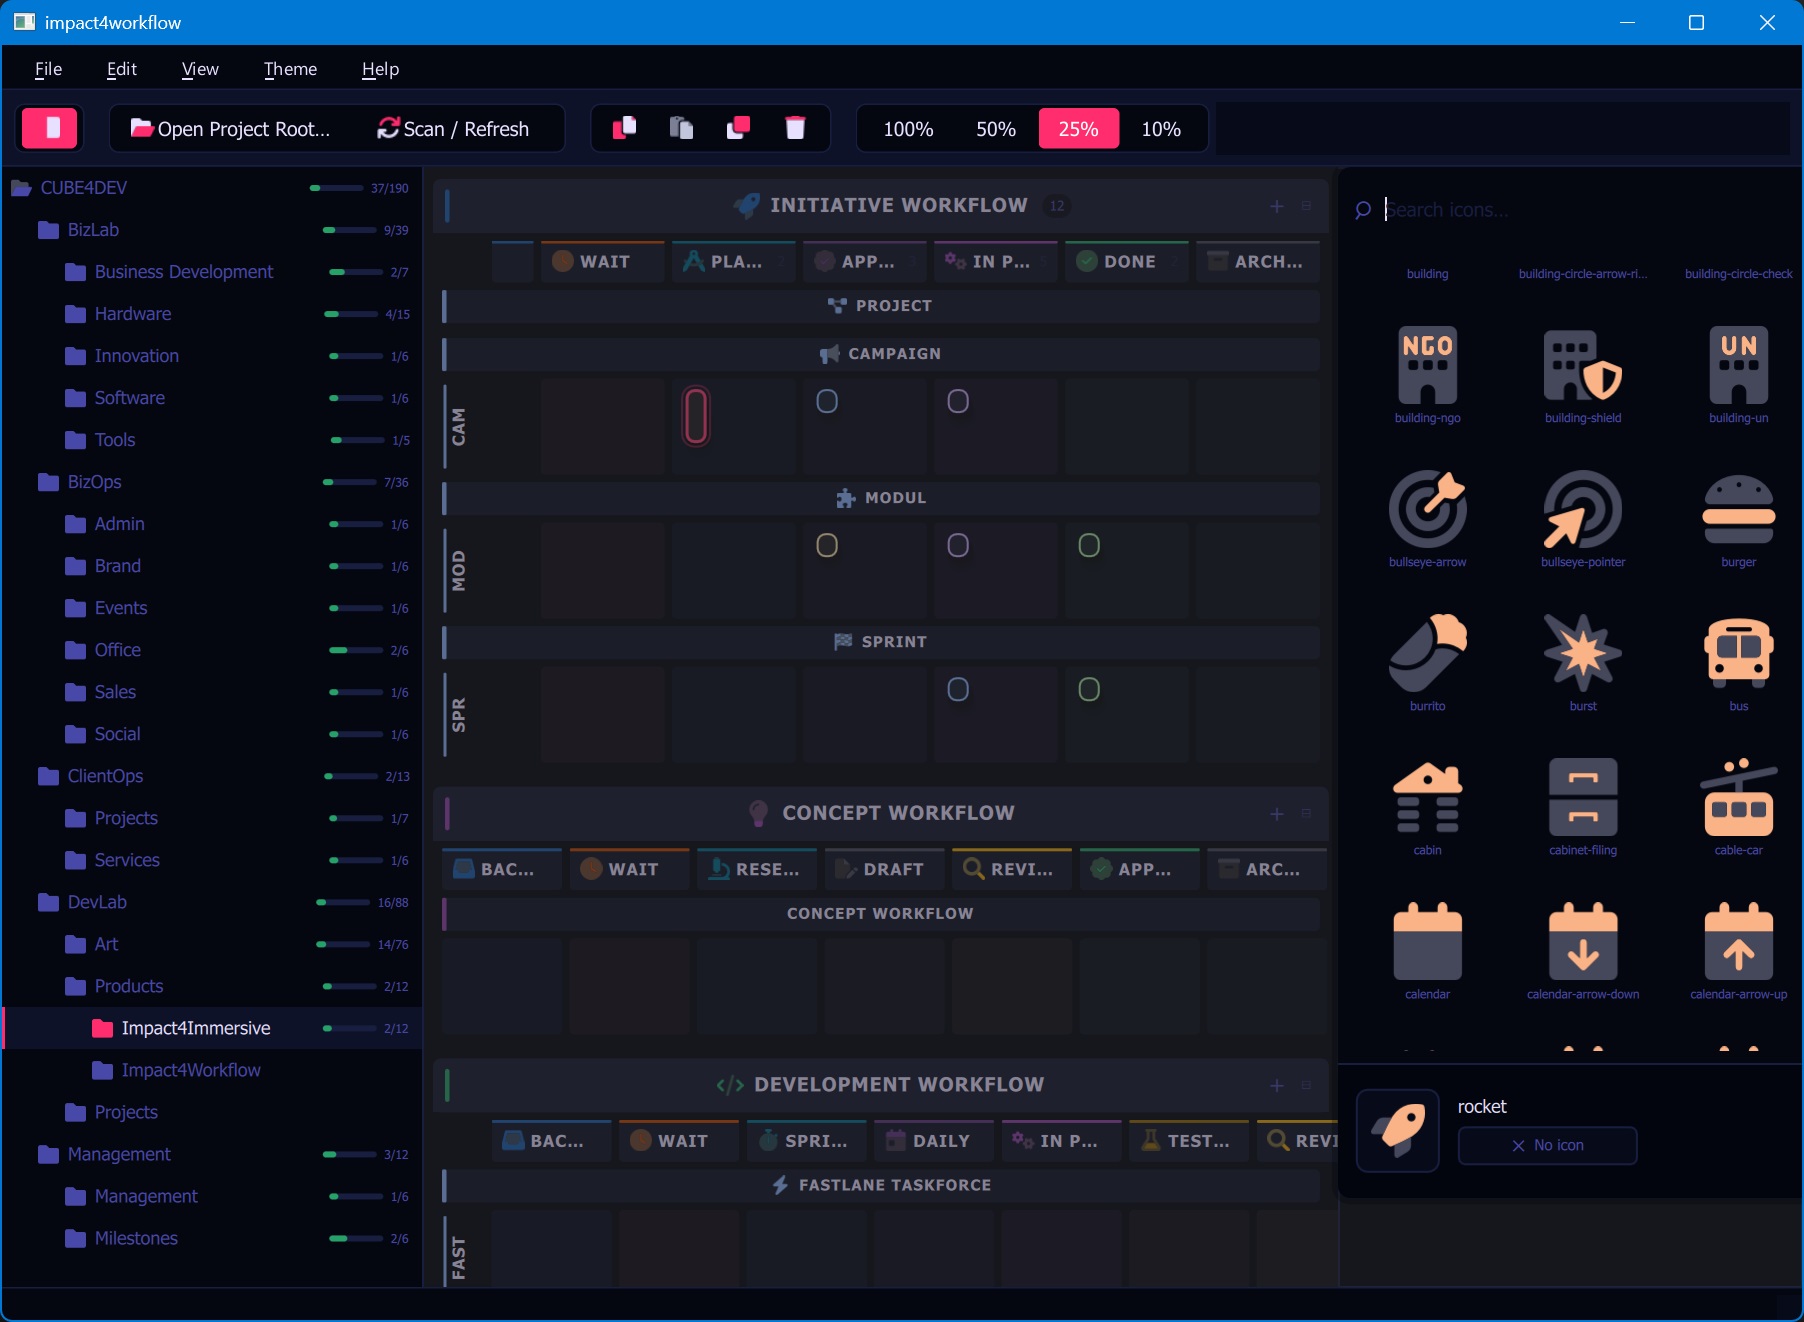Screen dimensions: 1804x1322
Task: Click the trash delete toolbar icon
Action: (x=795, y=128)
